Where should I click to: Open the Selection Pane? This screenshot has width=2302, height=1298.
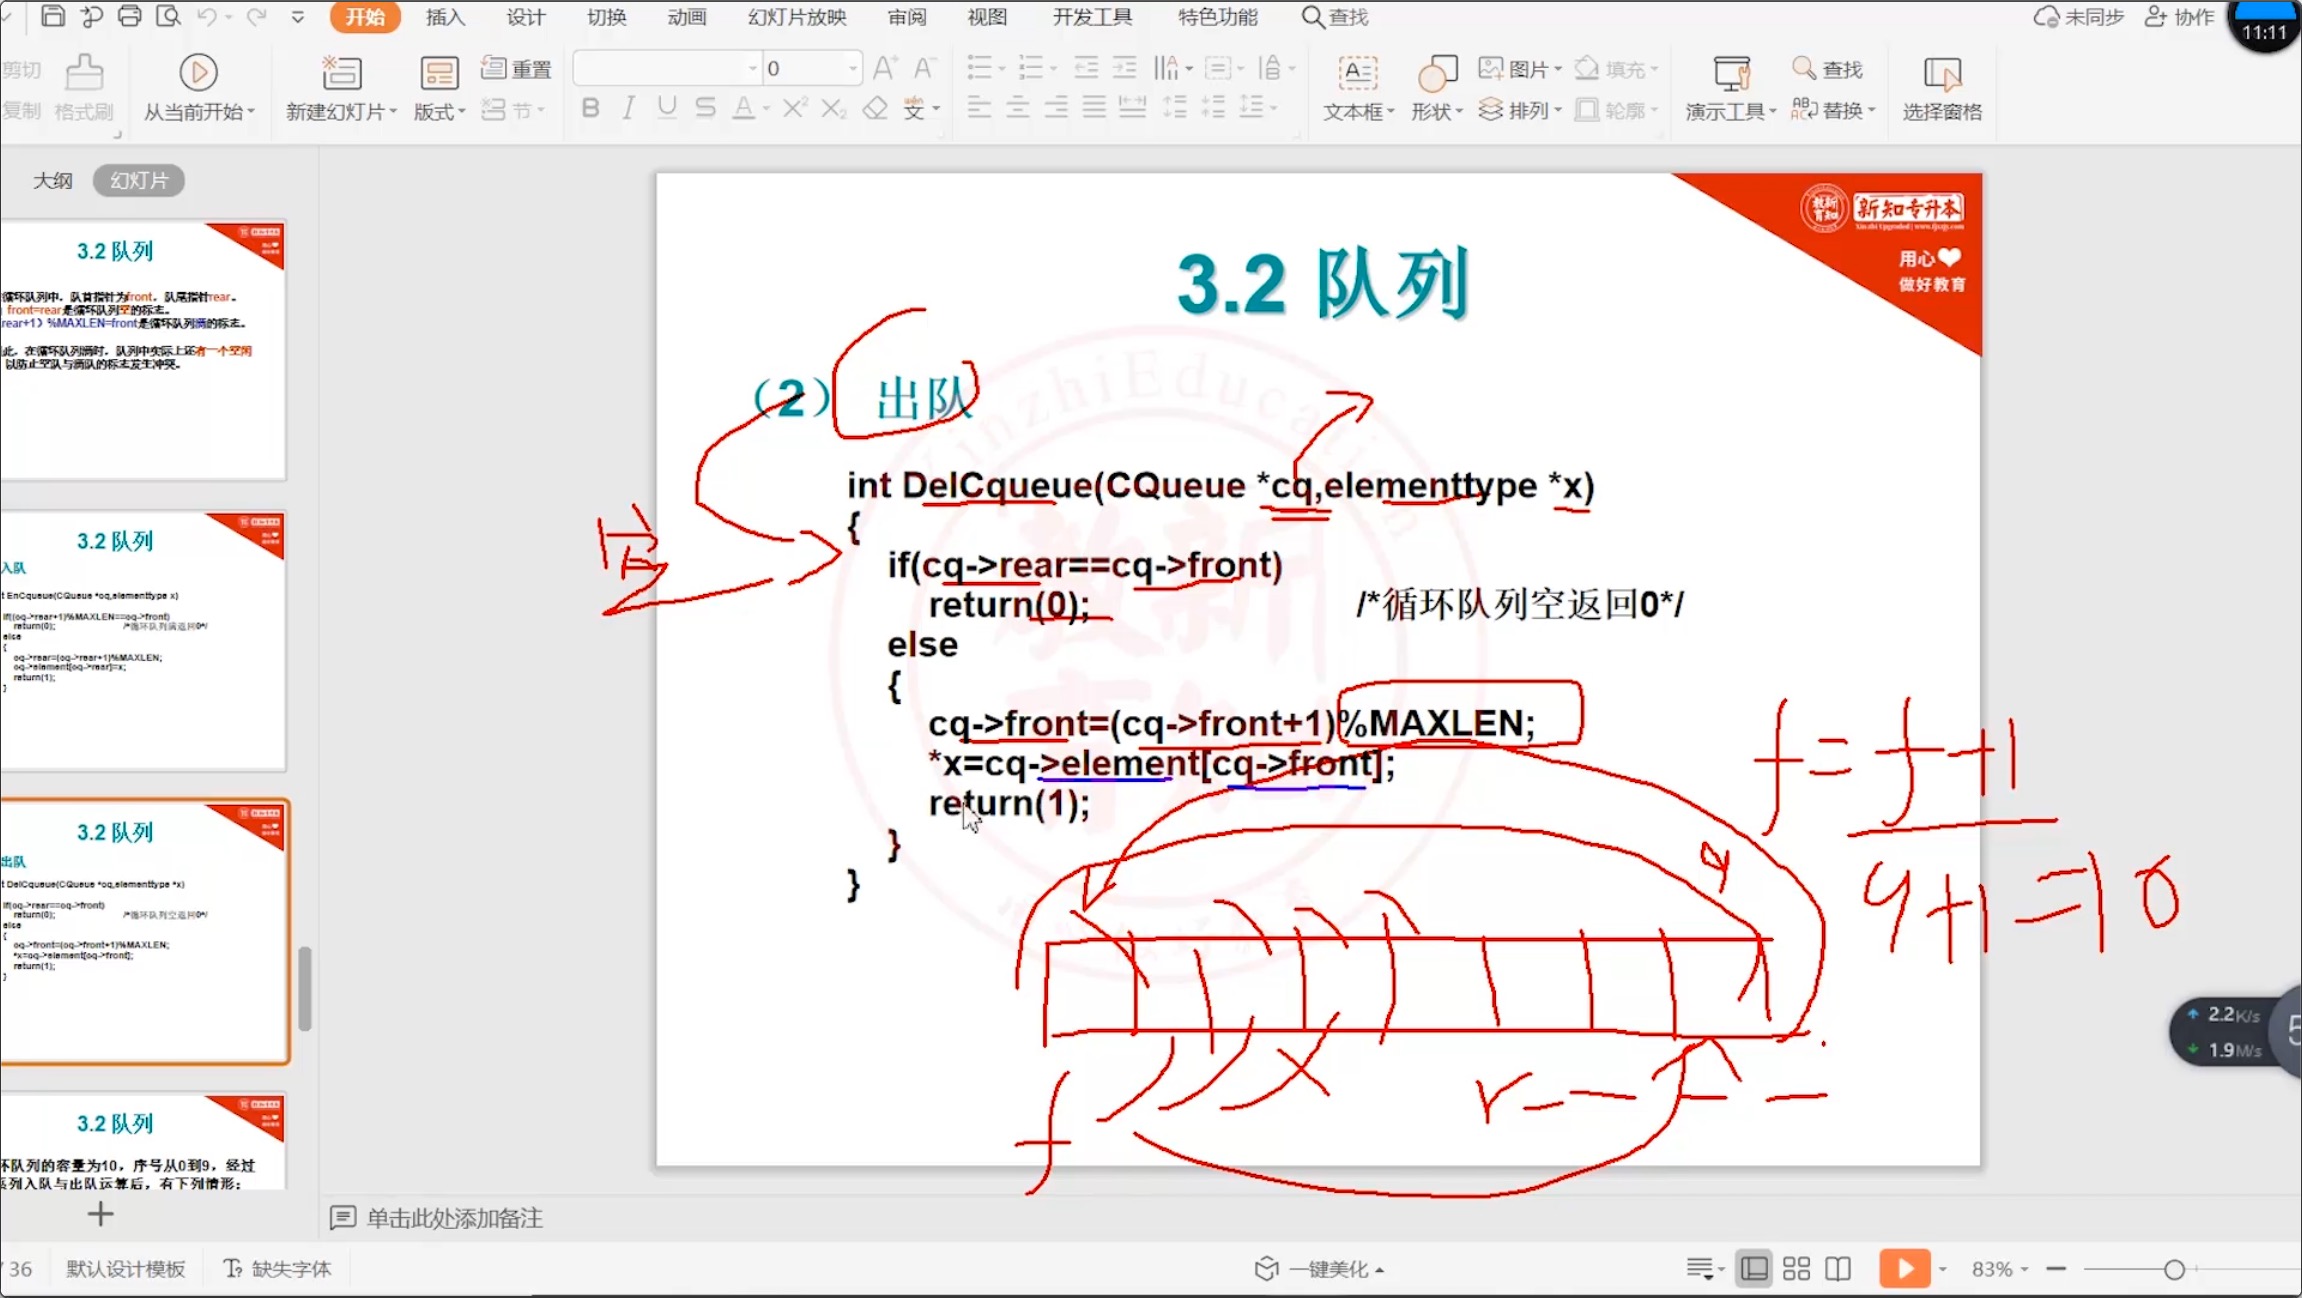pos(1941,87)
